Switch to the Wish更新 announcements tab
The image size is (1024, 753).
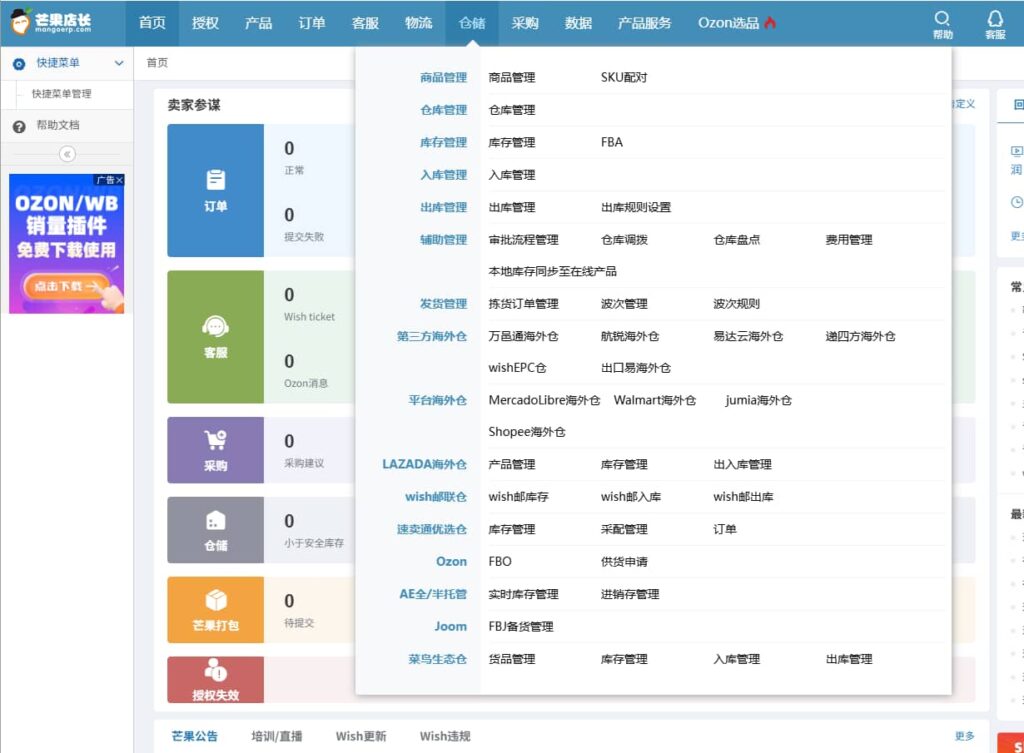coord(359,736)
